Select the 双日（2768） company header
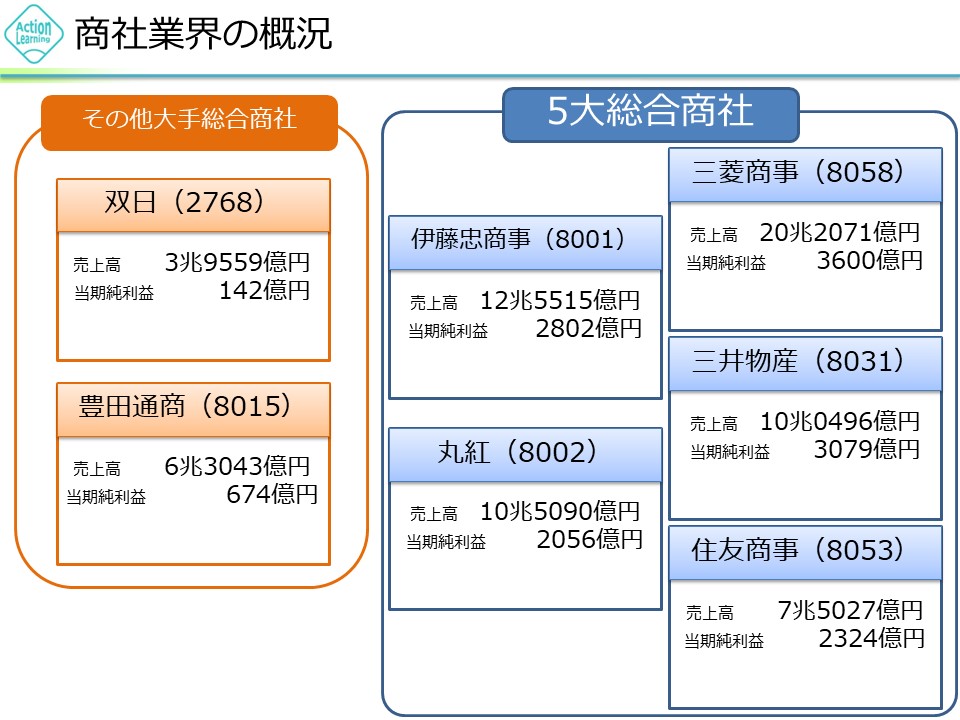Viewport: 960px width, 720px height. click(193, 204)
